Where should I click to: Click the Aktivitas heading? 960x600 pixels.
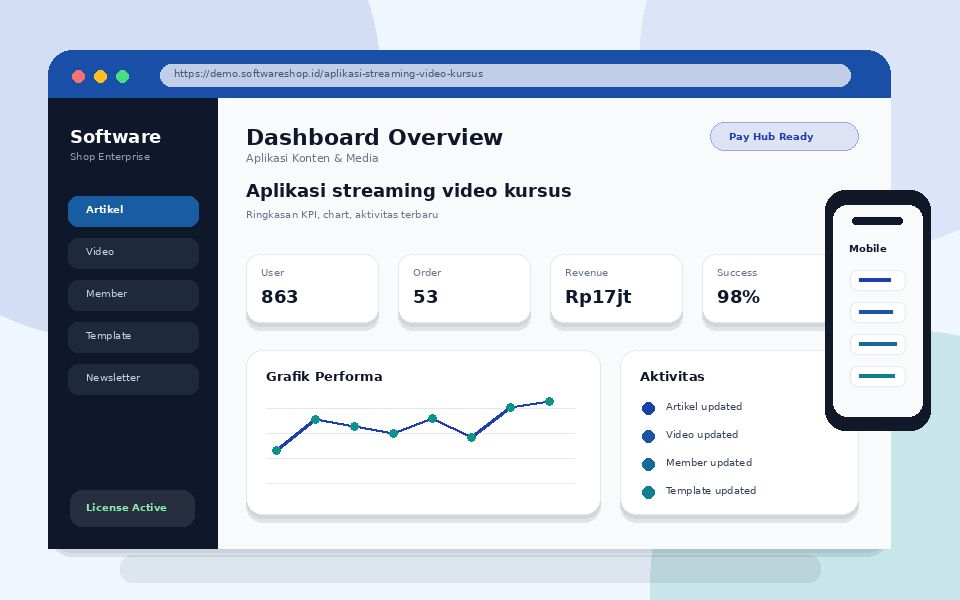672,377
